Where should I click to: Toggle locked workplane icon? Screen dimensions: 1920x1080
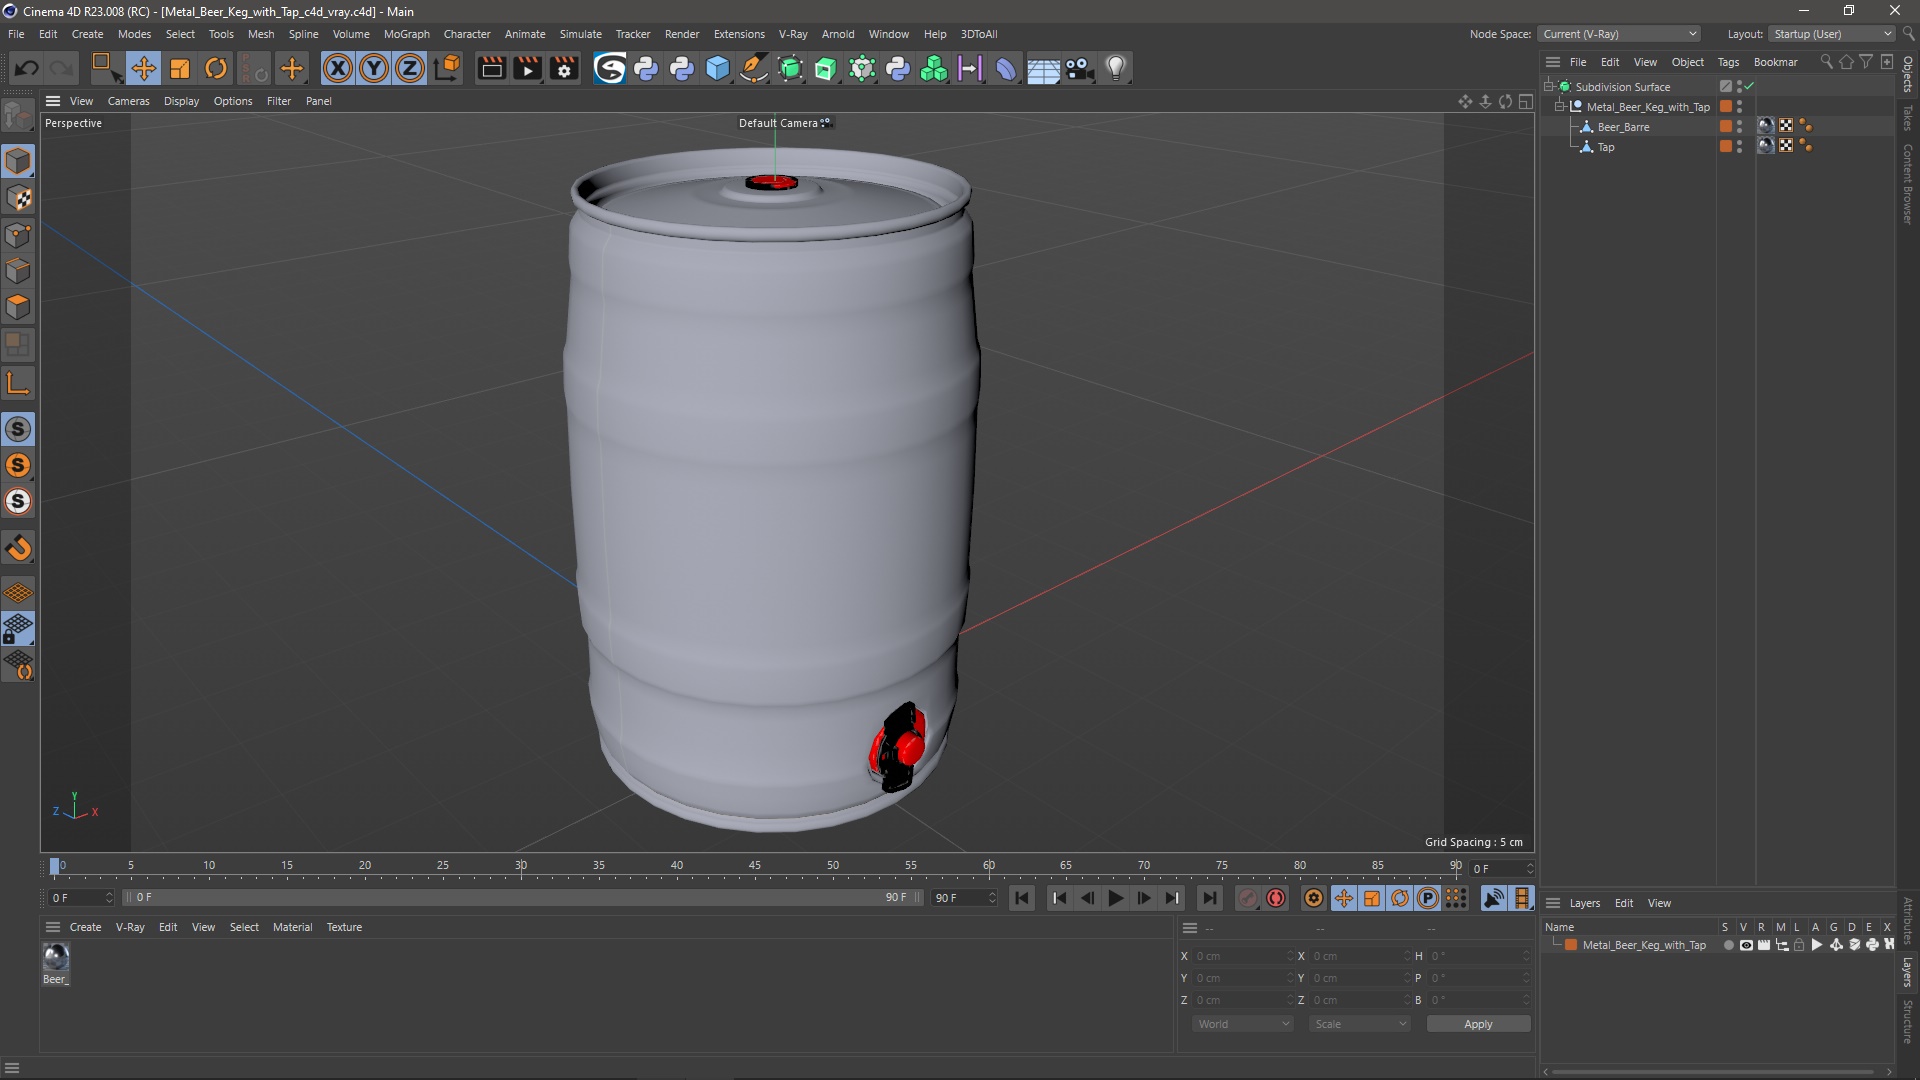click(x=18, y=629)
